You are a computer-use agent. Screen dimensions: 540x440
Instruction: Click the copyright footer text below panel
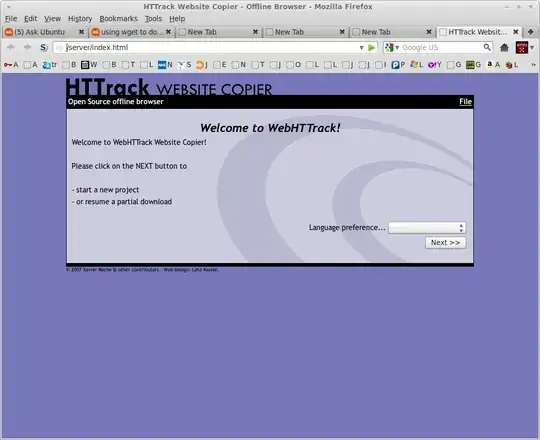[x=142, y=270]
